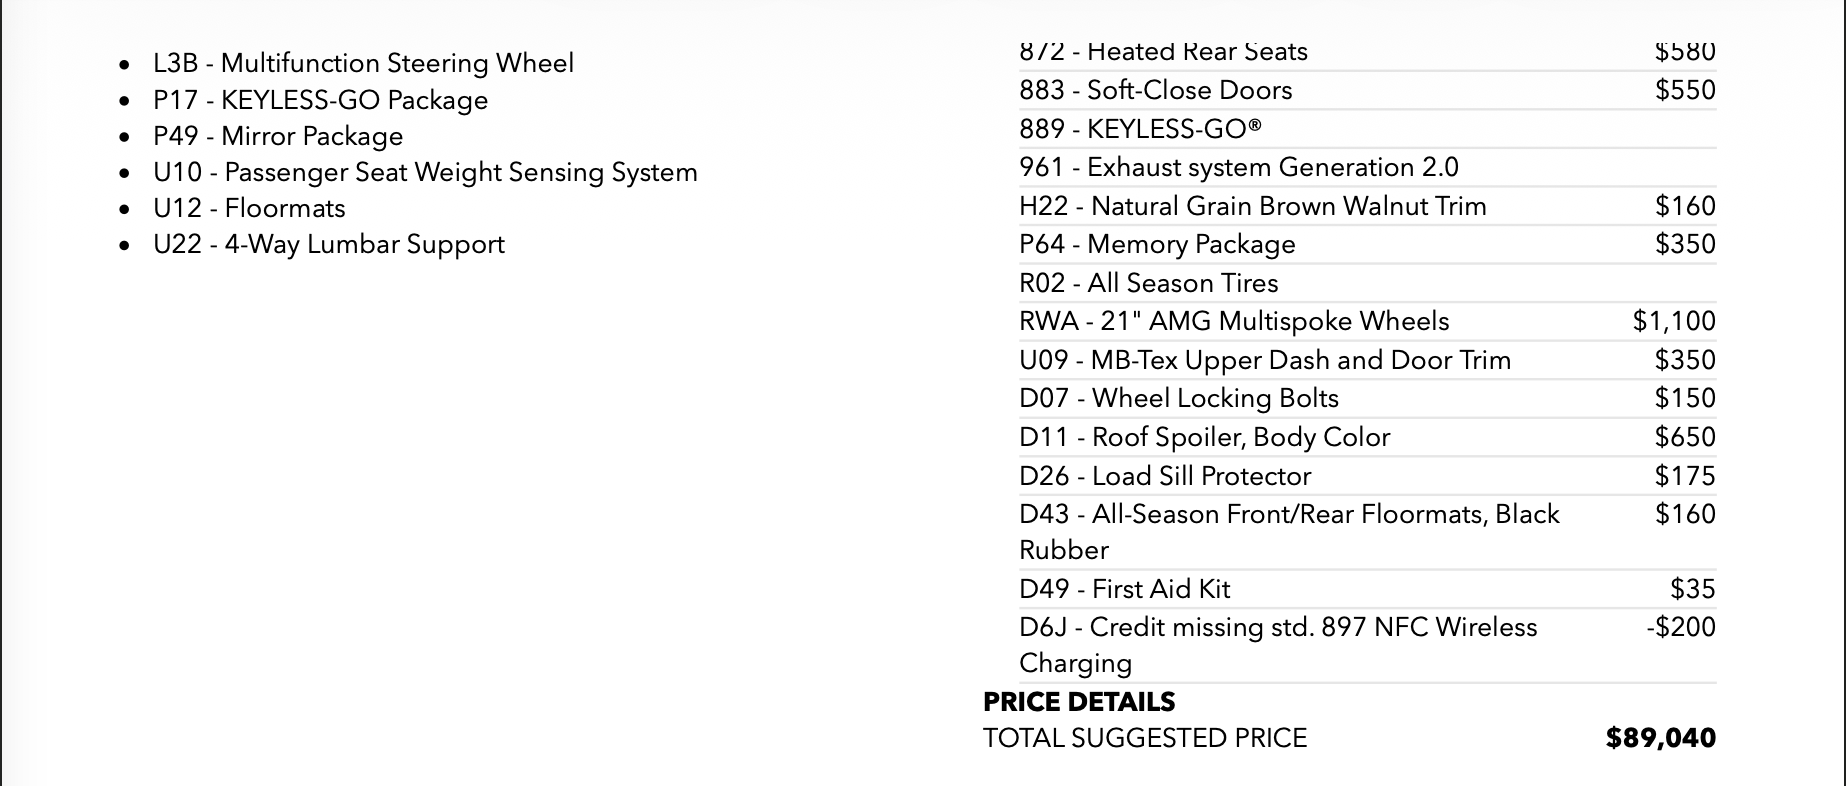This screenshot has height=786, width=1846.
Task: Click the L3B Multifunction Steering Wheel item
Action: click(363, 63)
